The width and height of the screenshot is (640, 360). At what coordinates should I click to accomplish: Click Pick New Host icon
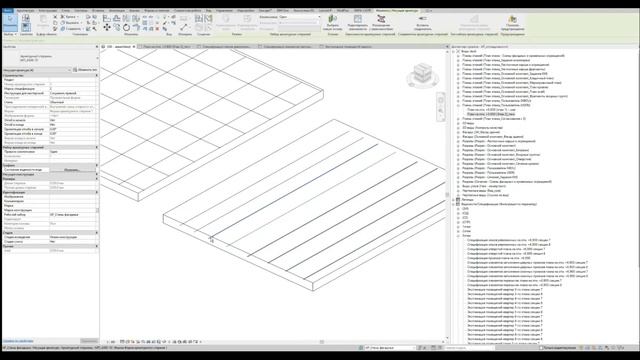tap(333, 19)
